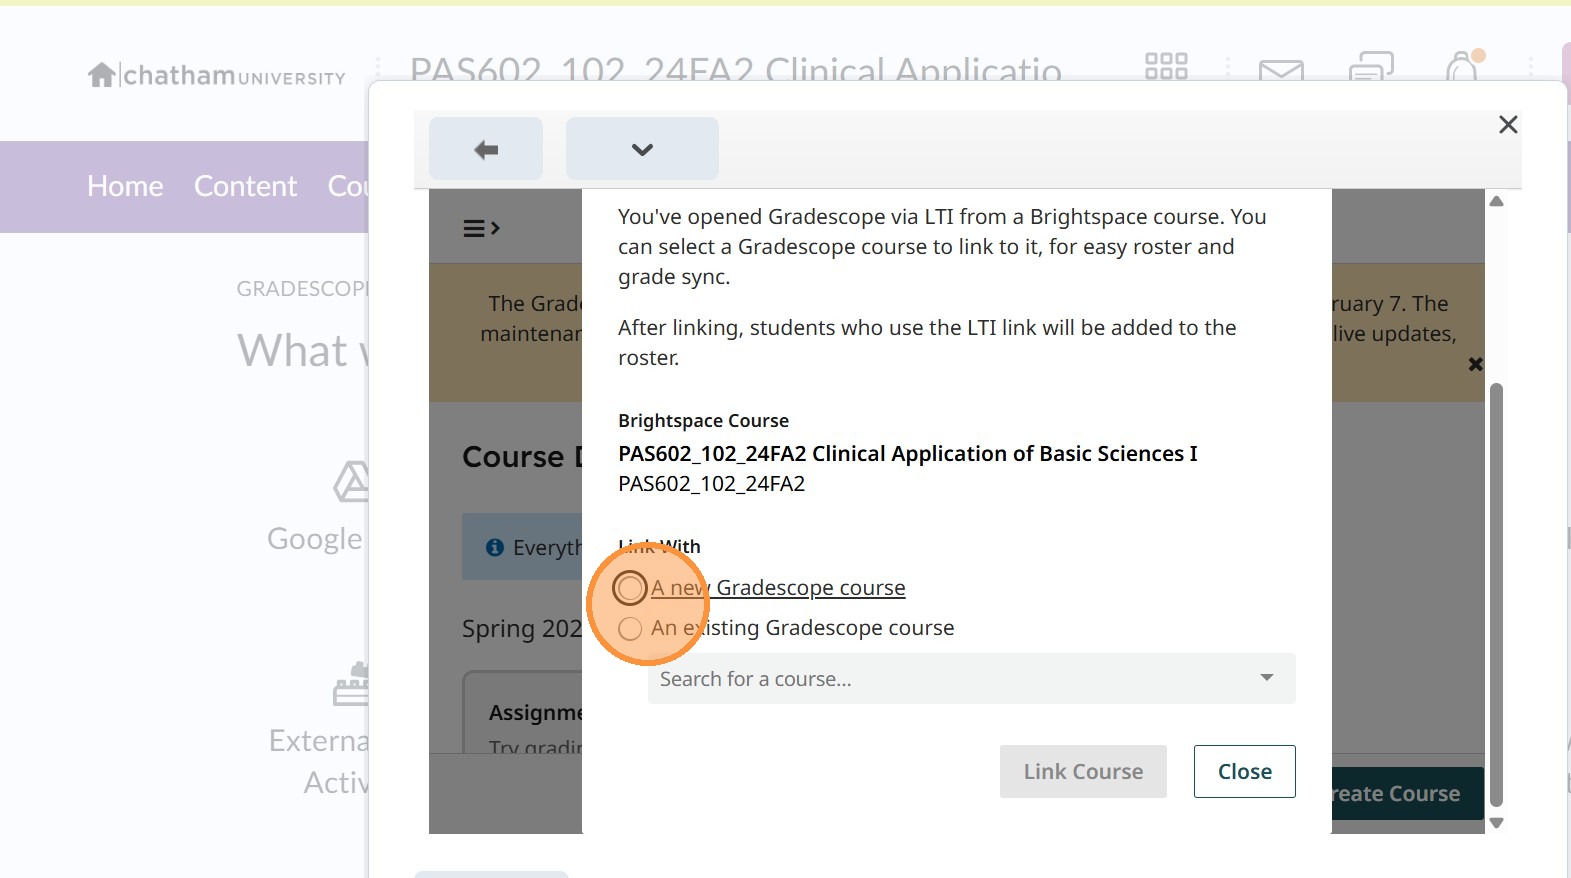Close the dialog with the X icon
This screenshot has width=1571, height=878.
pos(1508,125)
